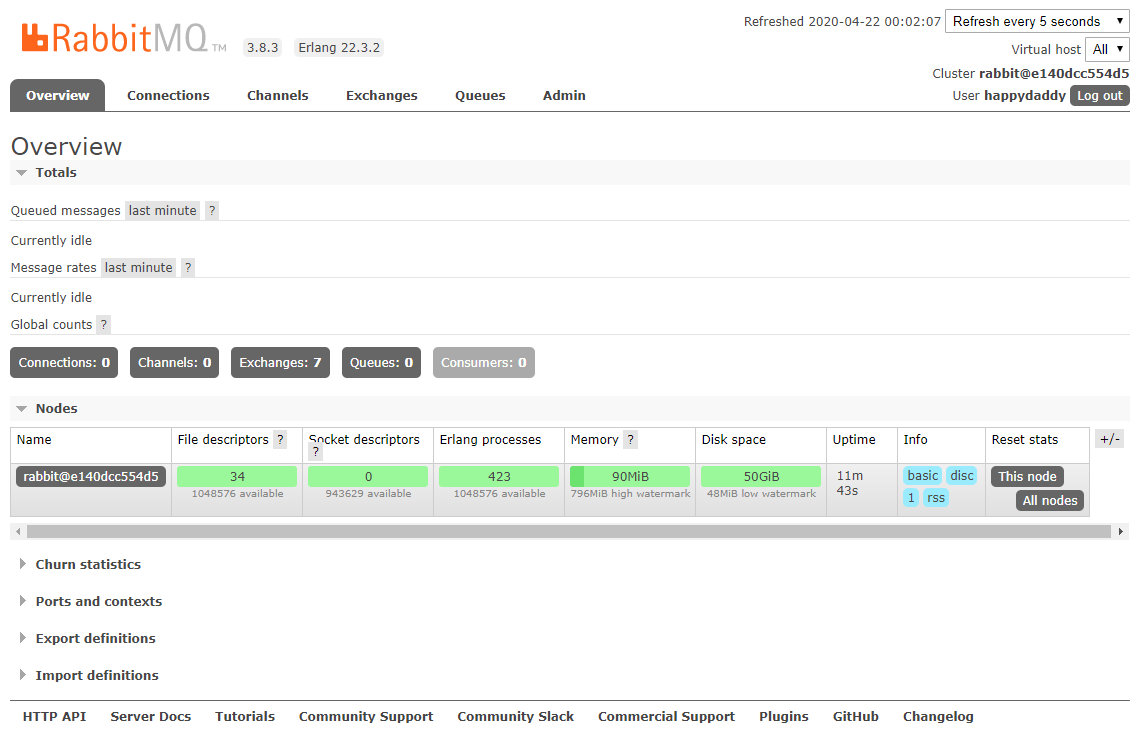This screenshot has width=1138, height=733.
Task: Toggle node columns with +/- button
Action: (1110, 438)
